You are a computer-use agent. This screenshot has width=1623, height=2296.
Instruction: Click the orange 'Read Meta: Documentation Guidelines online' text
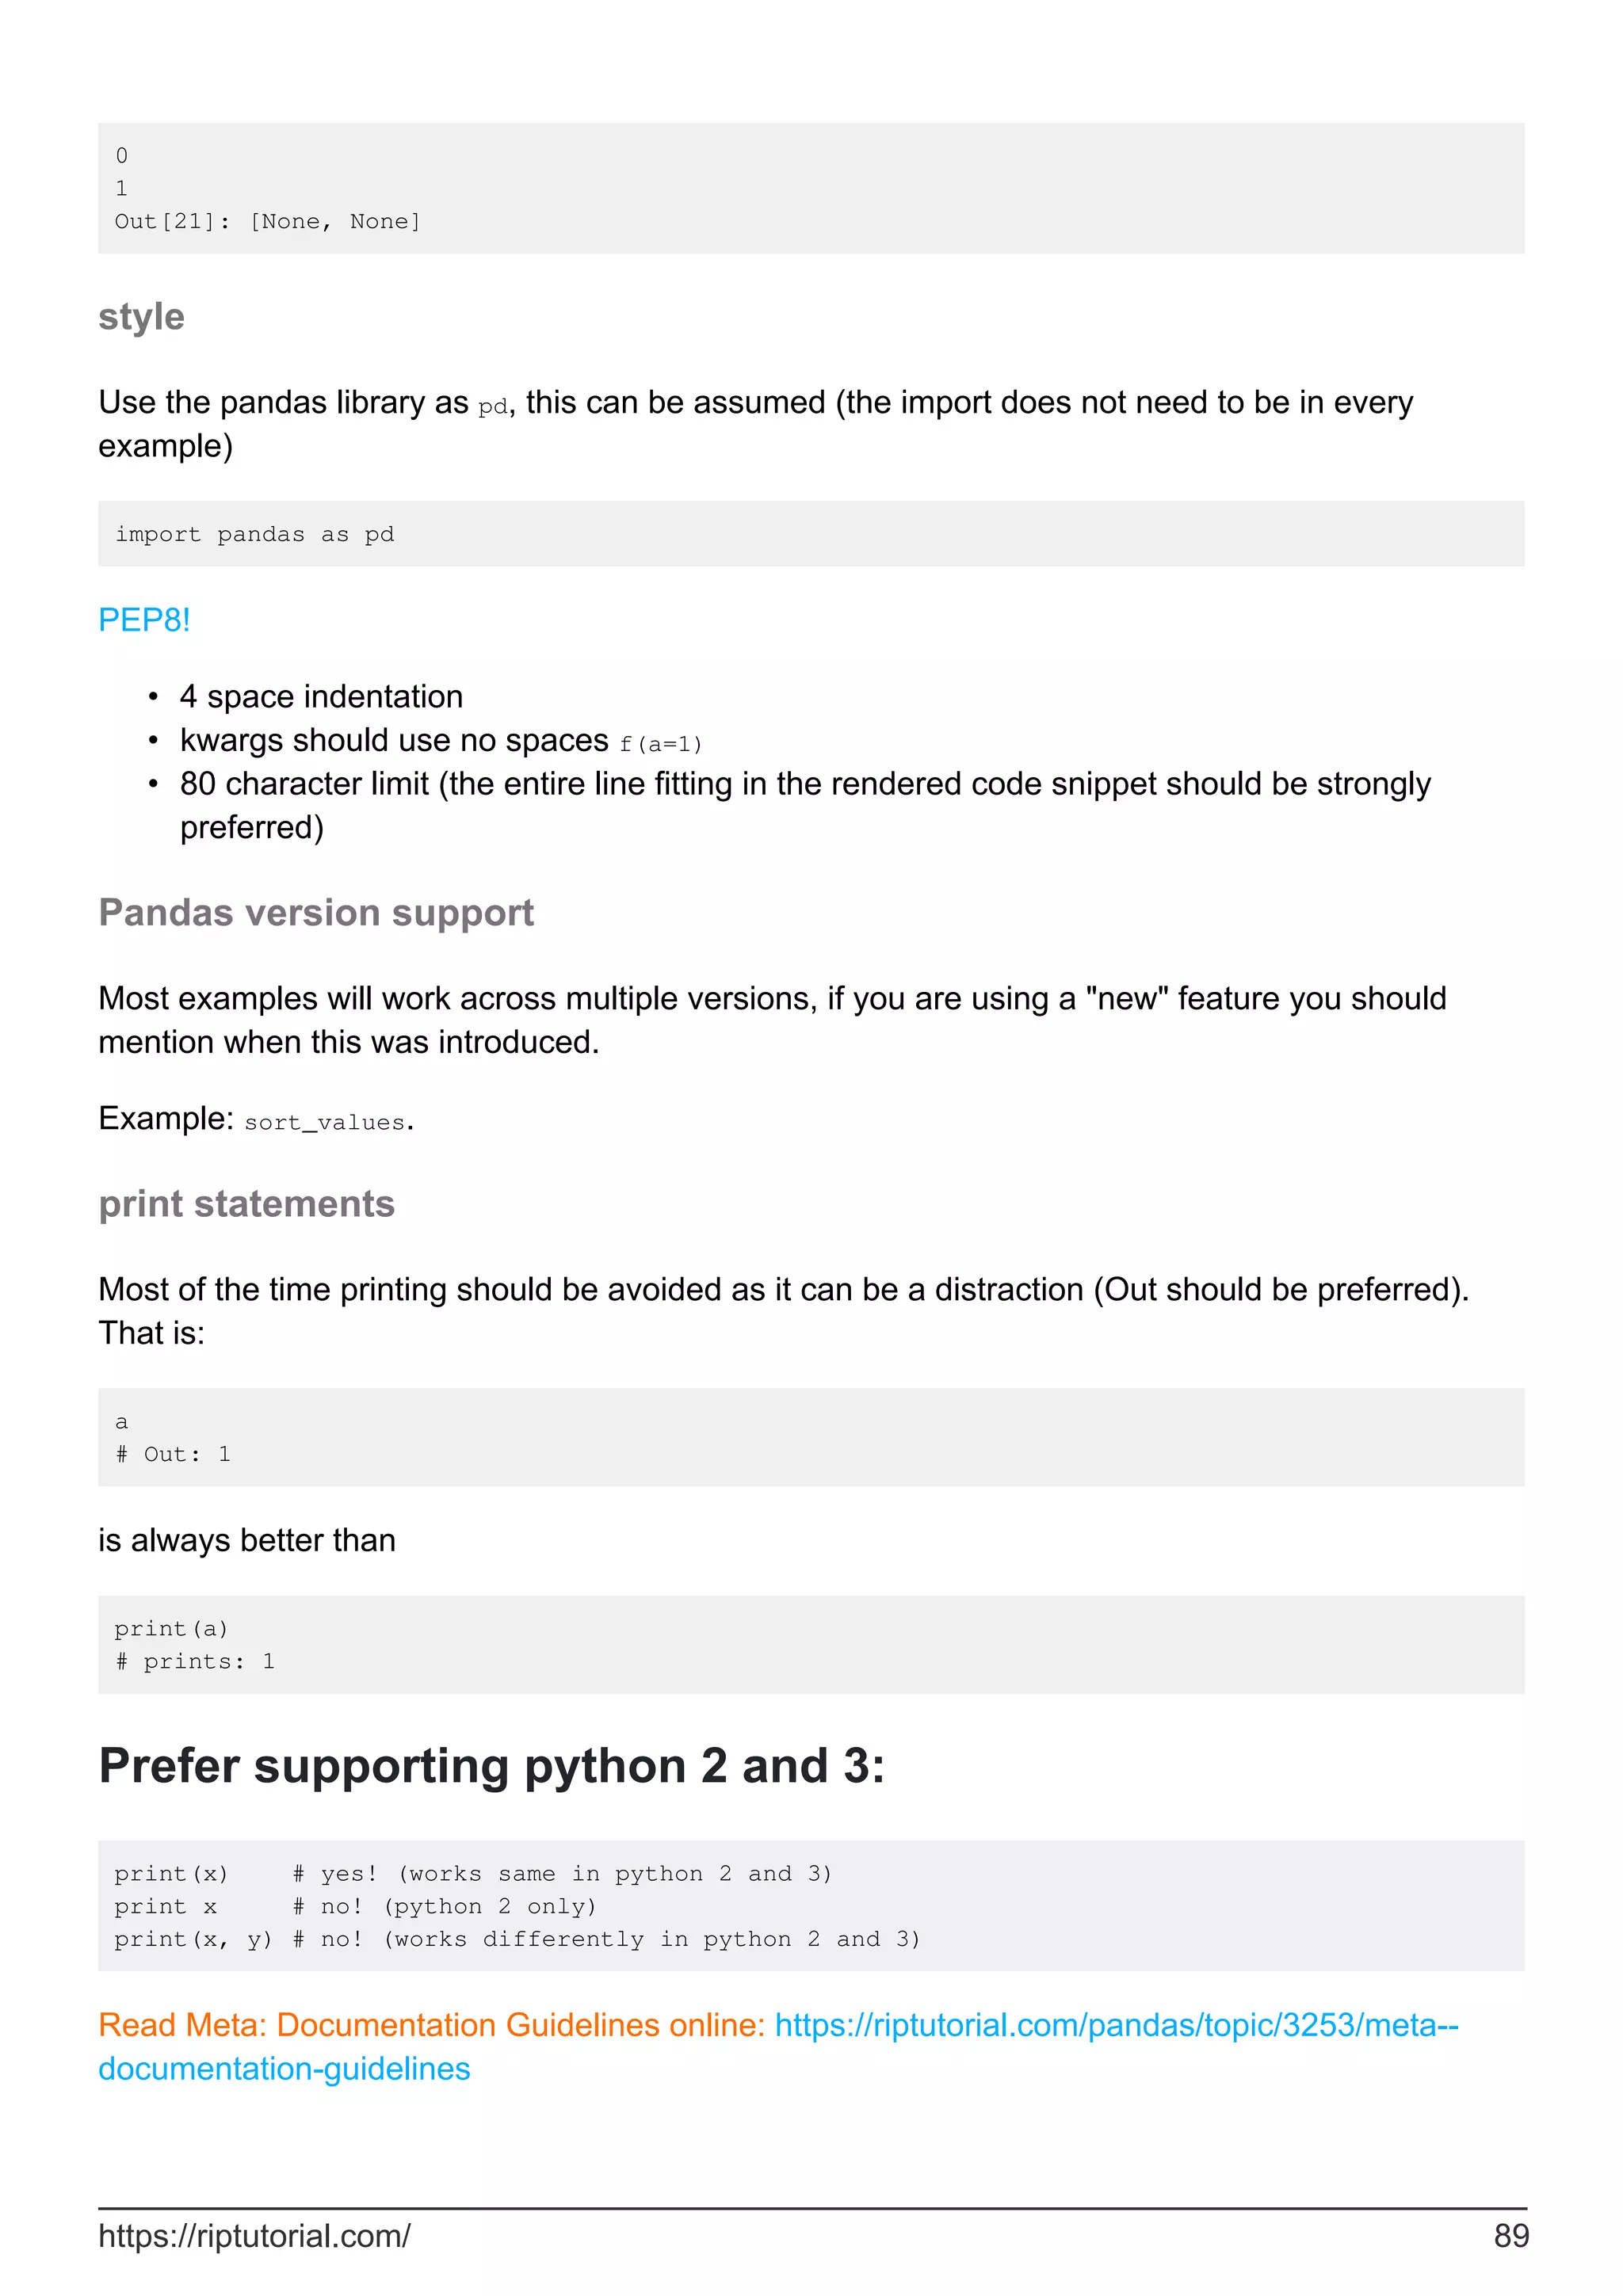coord(431,2025)
